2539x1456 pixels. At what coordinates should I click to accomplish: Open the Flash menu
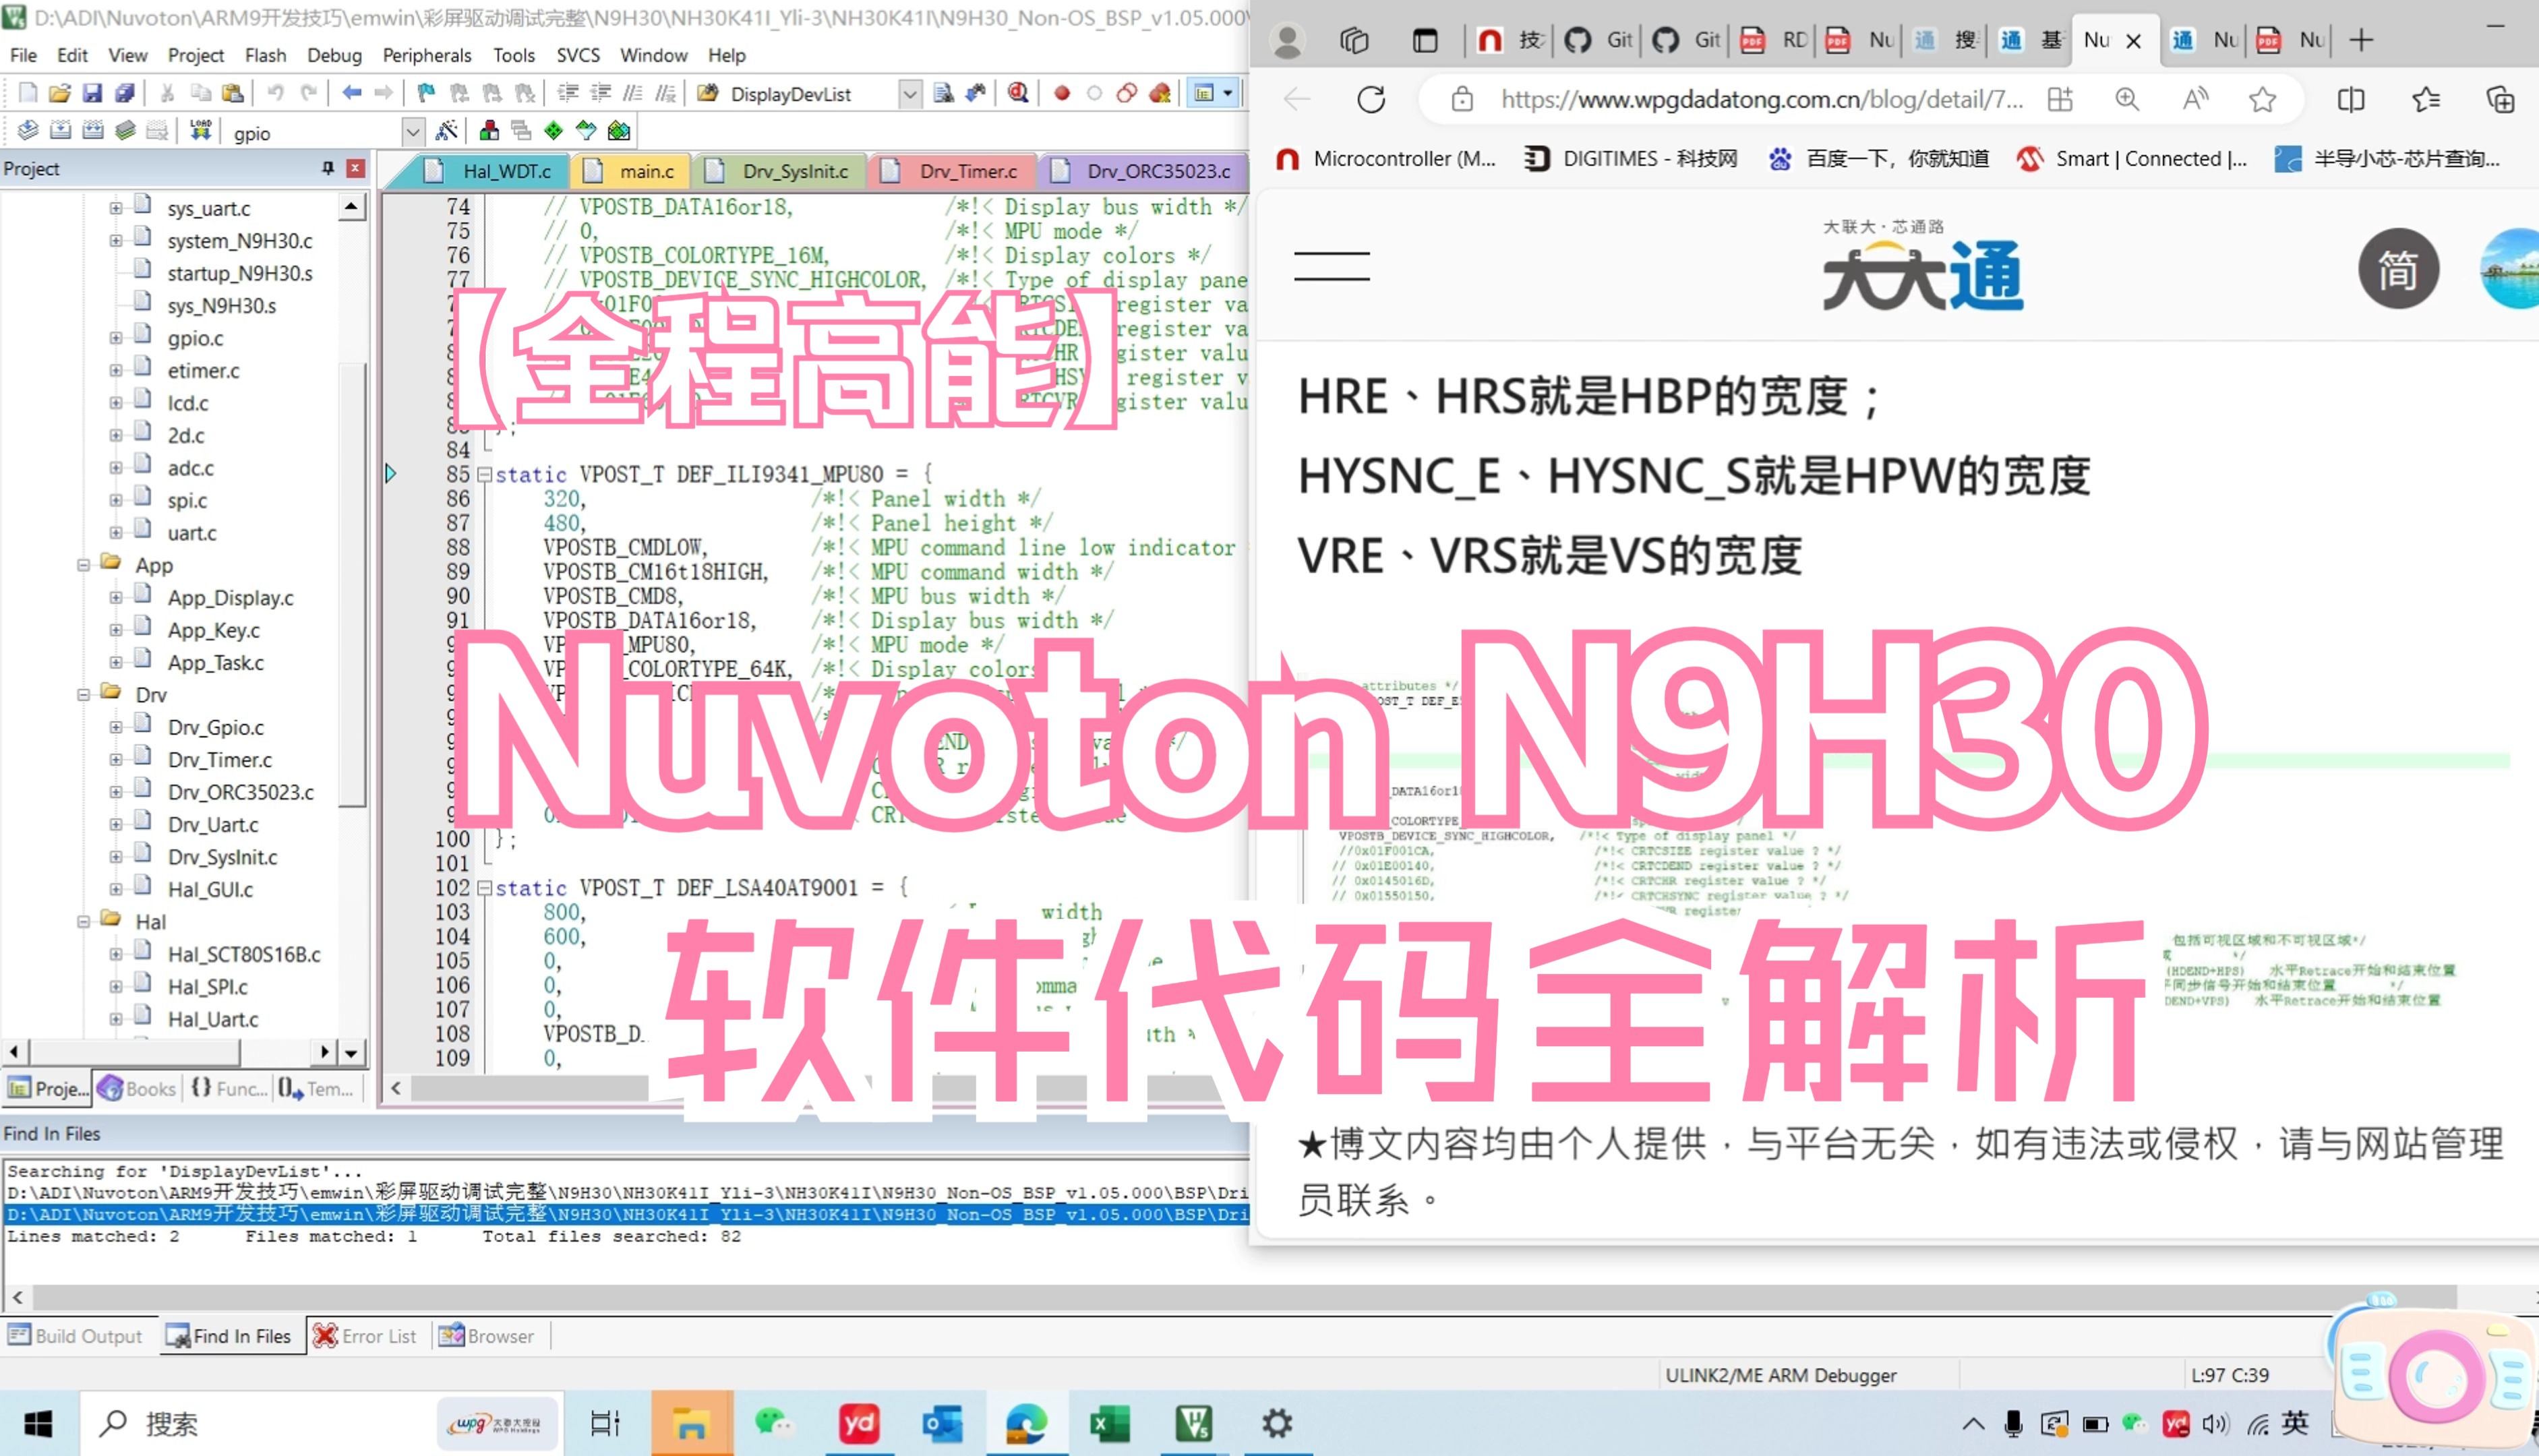265,55
